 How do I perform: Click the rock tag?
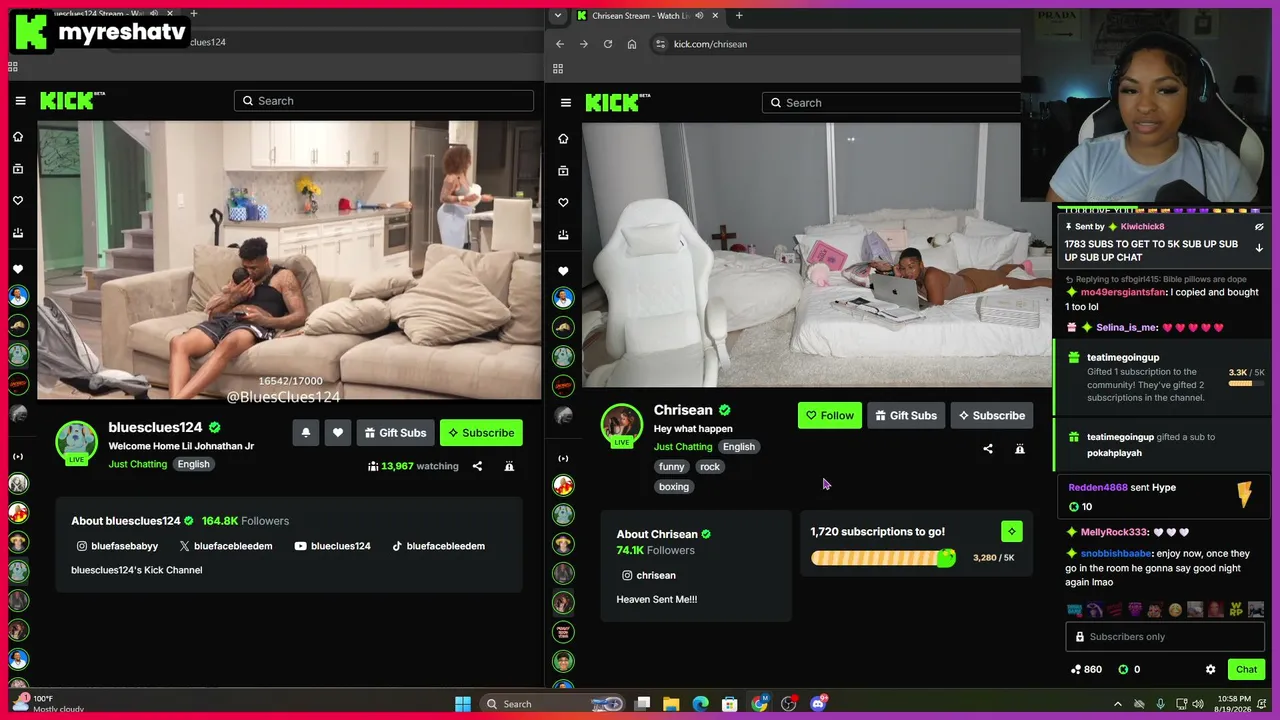[710, 467]
